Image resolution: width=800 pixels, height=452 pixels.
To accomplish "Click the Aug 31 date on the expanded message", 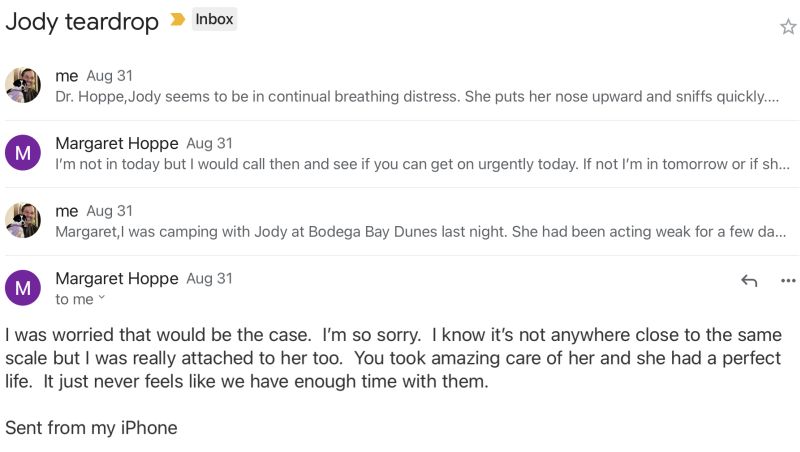I will click(209, 279).
